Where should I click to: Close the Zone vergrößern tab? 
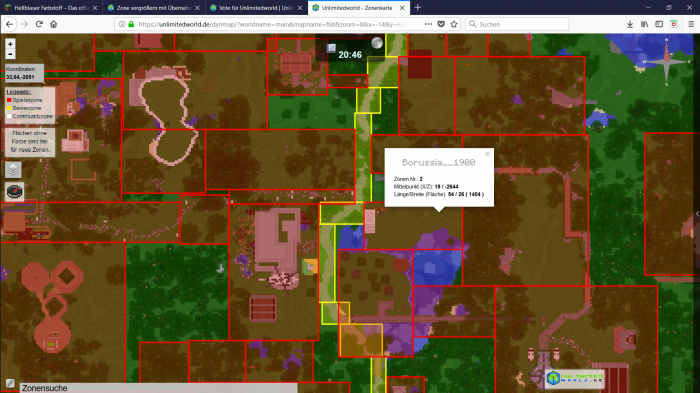[197, 8]
